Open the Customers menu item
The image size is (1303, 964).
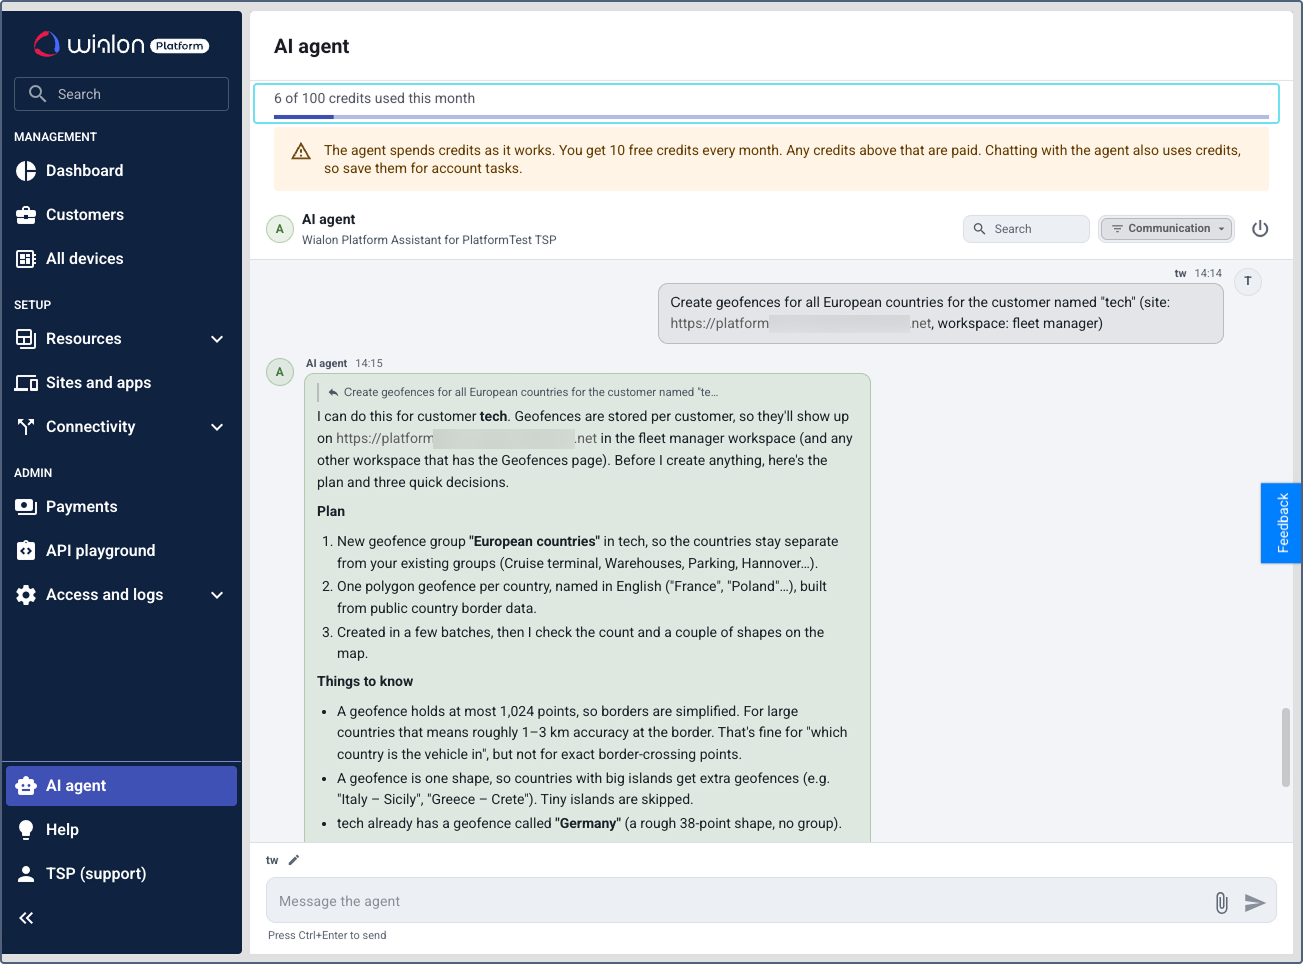click(x=121, y=215)
